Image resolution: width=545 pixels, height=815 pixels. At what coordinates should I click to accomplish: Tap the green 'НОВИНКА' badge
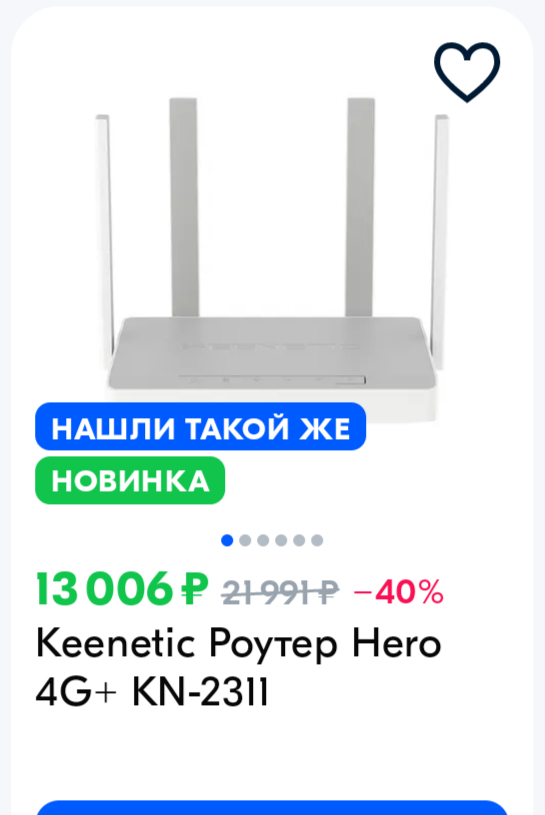click(130, 480)
